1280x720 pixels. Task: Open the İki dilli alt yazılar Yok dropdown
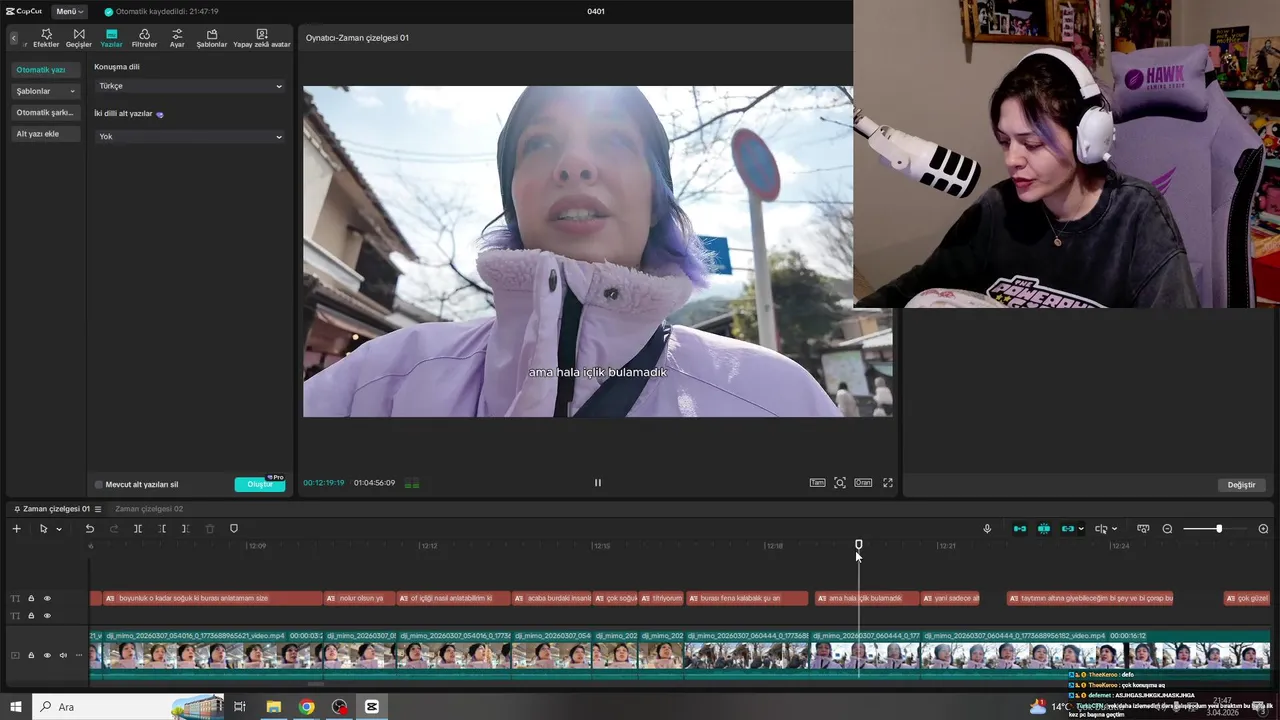190,136
